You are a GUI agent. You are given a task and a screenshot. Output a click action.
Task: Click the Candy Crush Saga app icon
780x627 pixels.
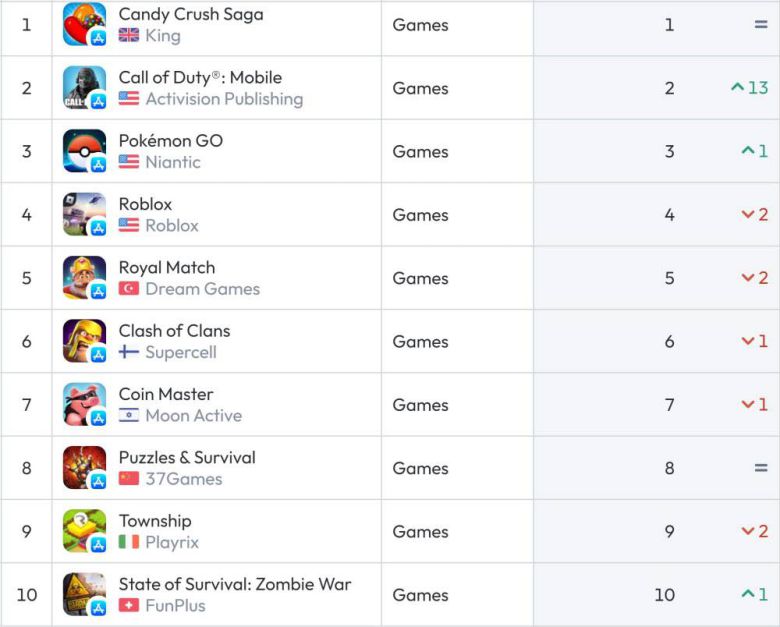point(84,24)
